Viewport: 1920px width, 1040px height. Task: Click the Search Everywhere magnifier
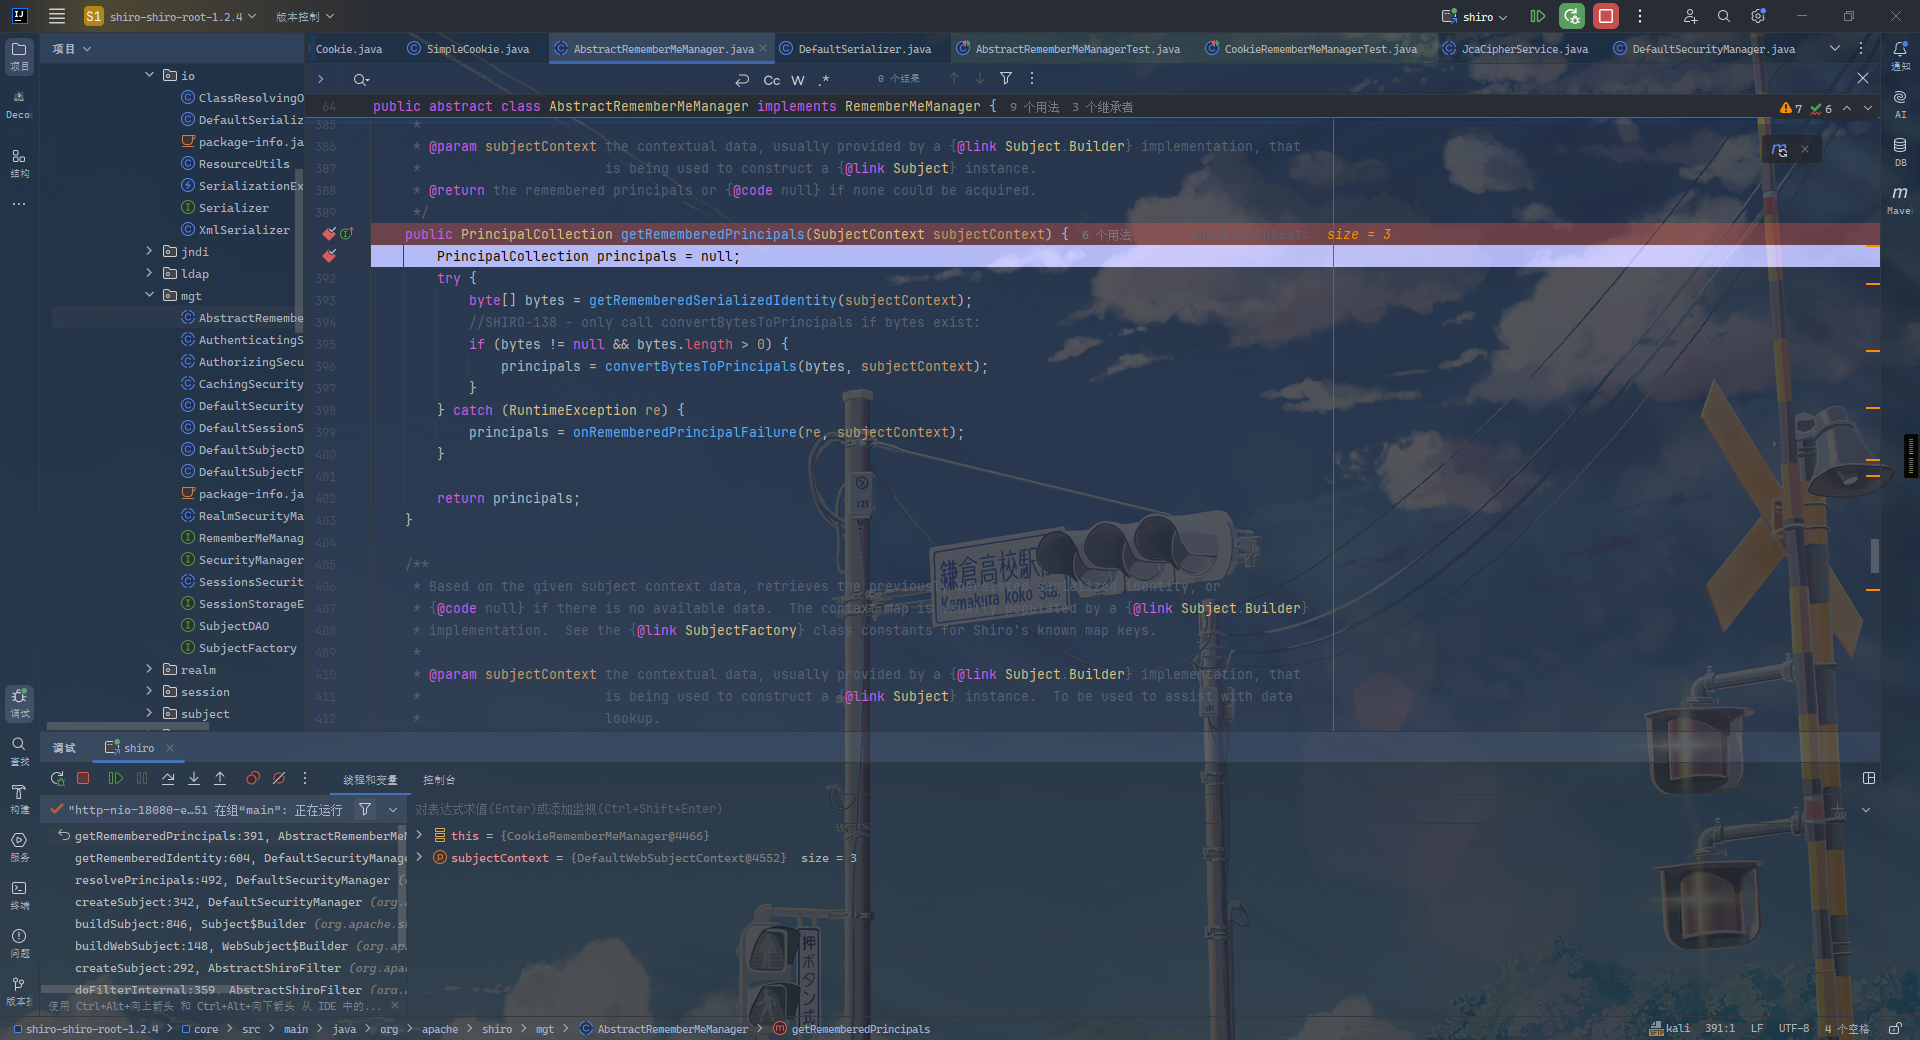pyautogui.click(x=1724, y=16)
